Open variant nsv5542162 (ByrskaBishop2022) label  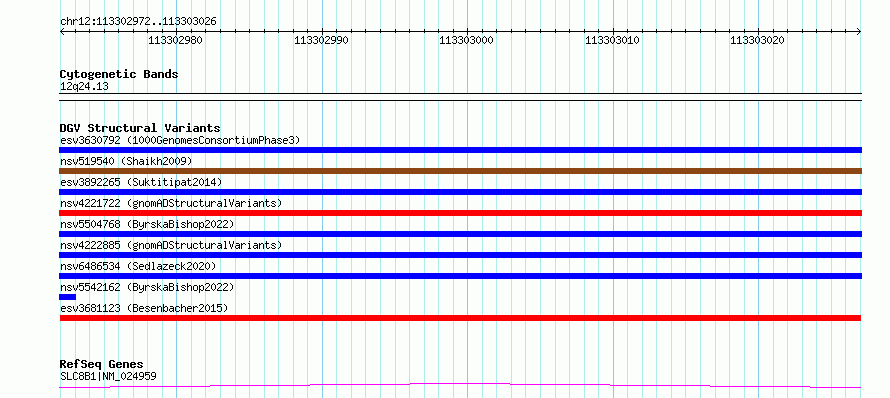pyautogui.click(x=147, y=287)
